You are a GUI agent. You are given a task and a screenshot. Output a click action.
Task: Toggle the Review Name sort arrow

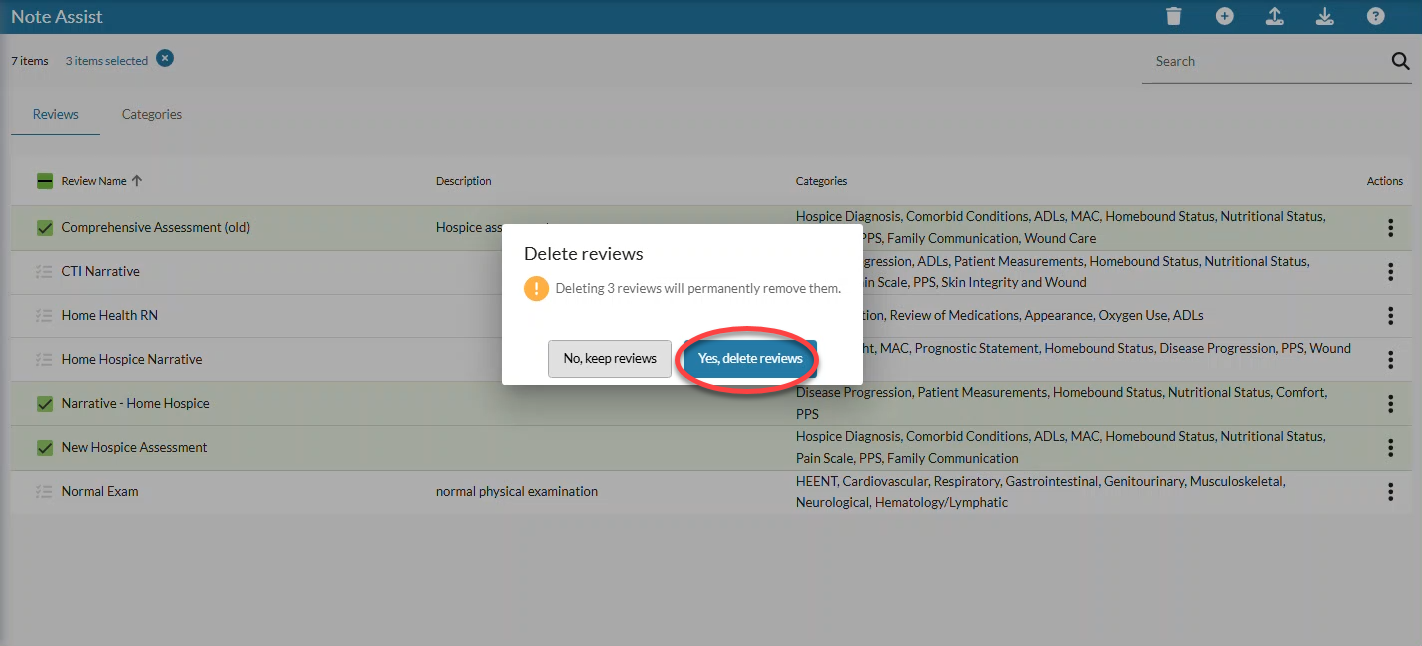click(x=138, y=181)
